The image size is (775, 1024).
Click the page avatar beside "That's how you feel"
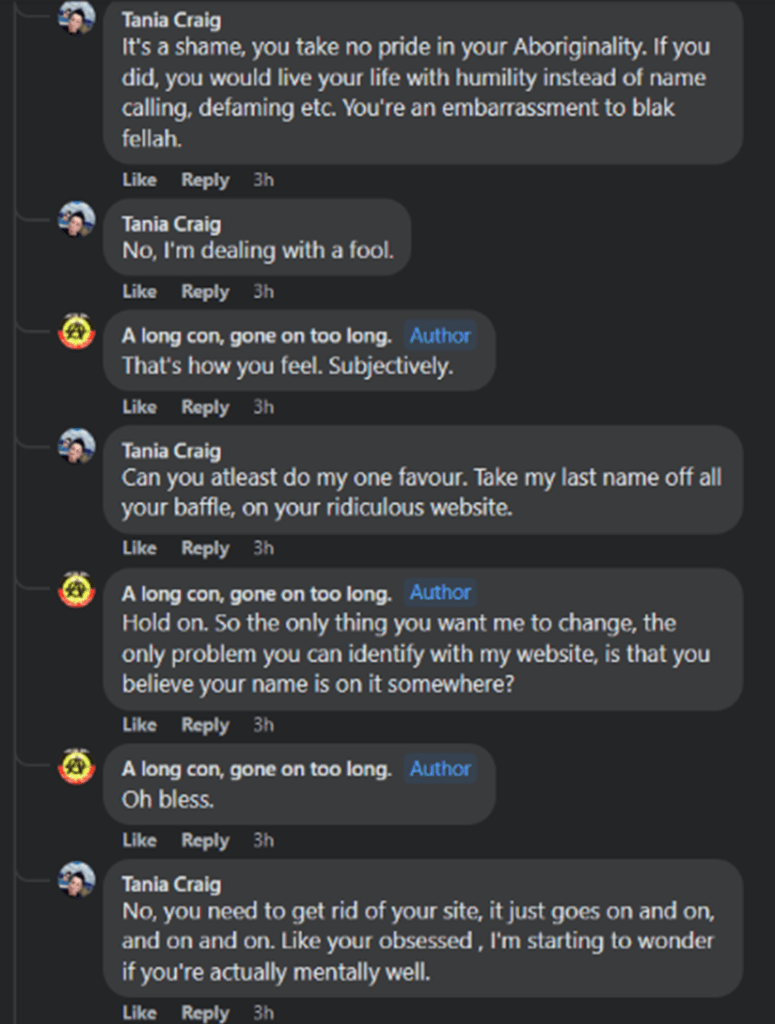click(77, 332)
